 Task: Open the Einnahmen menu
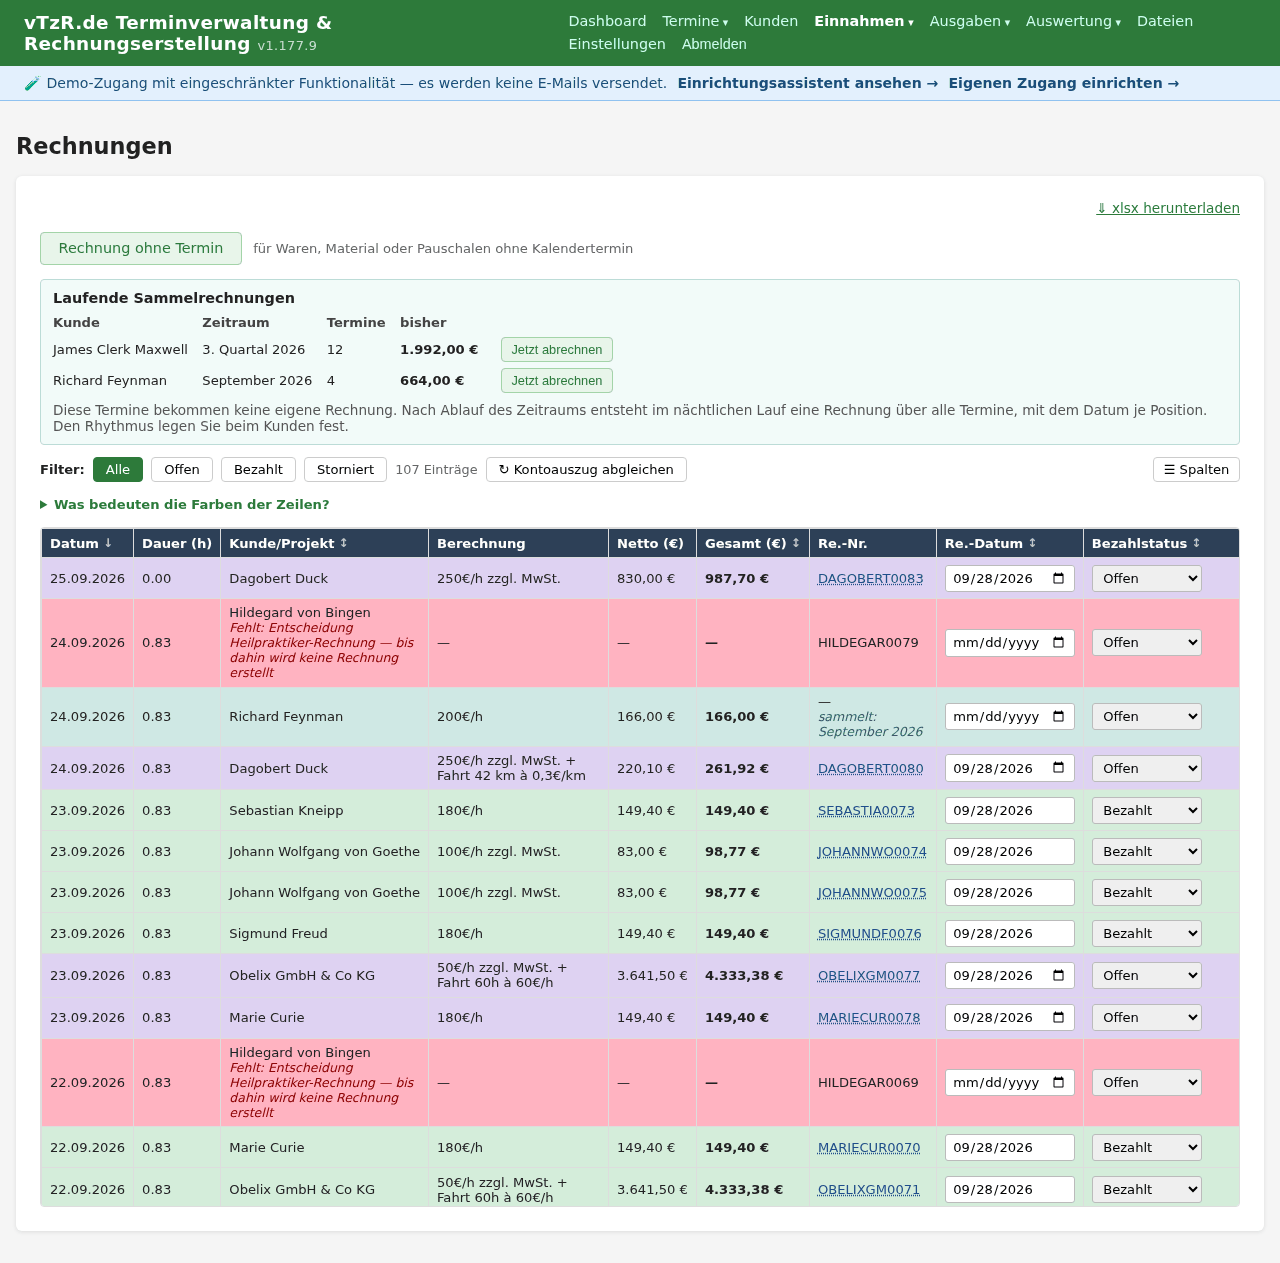click(x=863, y=21)
